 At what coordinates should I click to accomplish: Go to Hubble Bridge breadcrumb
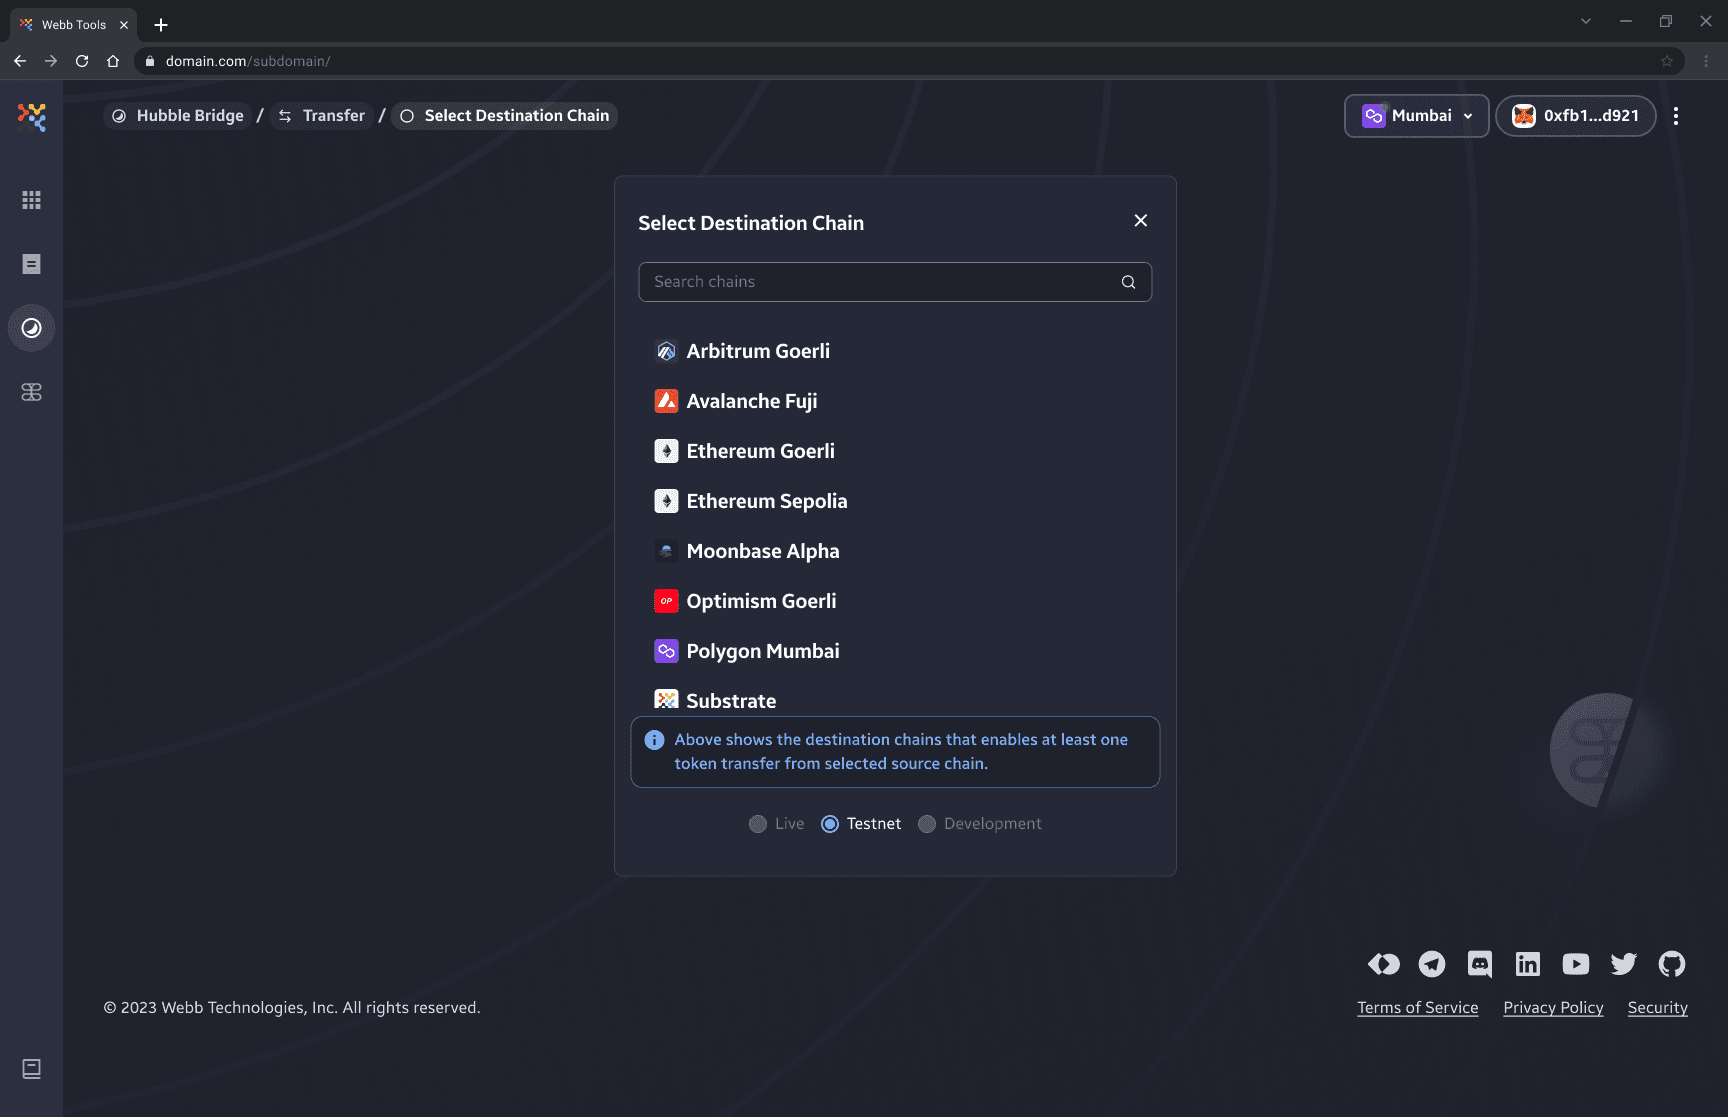pyautogui.click(x=178, y=116)
